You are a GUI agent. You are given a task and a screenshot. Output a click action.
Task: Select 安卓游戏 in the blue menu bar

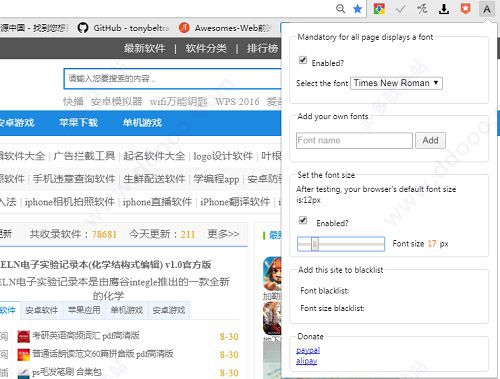coord(17,123)
